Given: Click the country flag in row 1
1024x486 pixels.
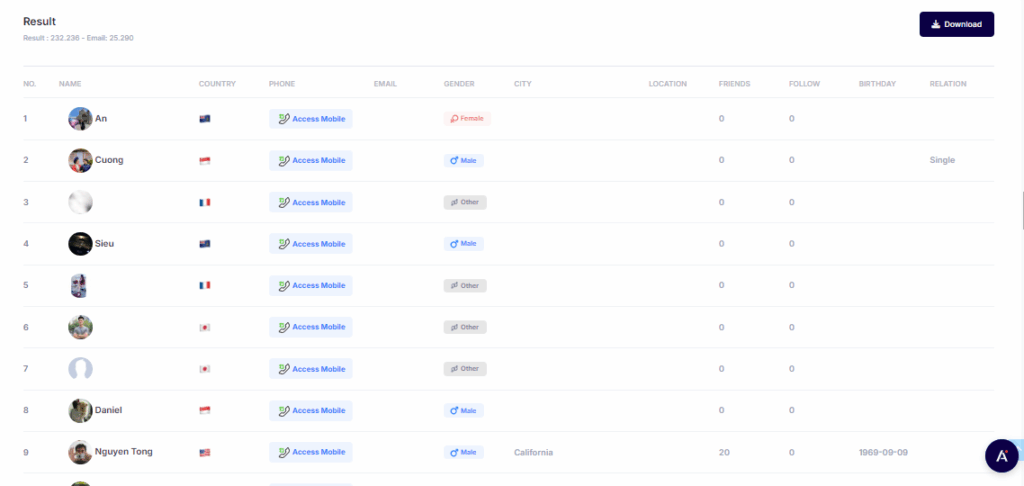Looking at the screenshot, I should [205, 119].
